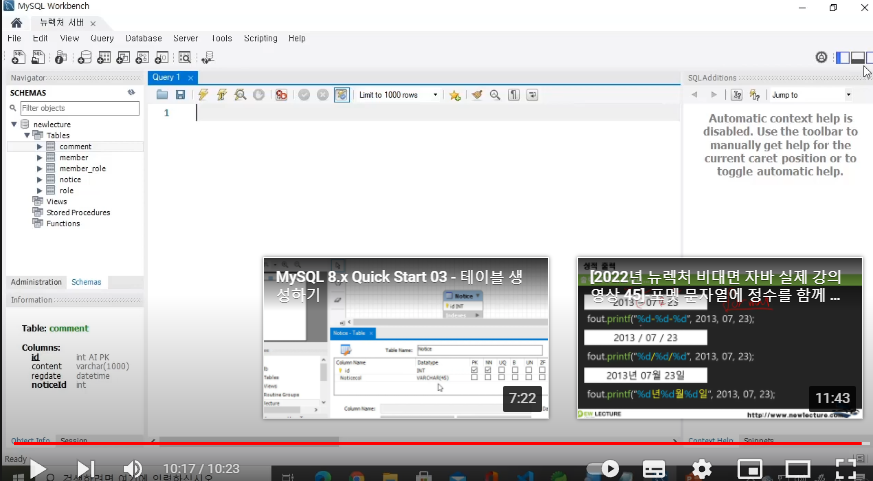The height and width of the screenshot is (481, 873).
Task: Save the query script to file
Action: pos(180,95)
